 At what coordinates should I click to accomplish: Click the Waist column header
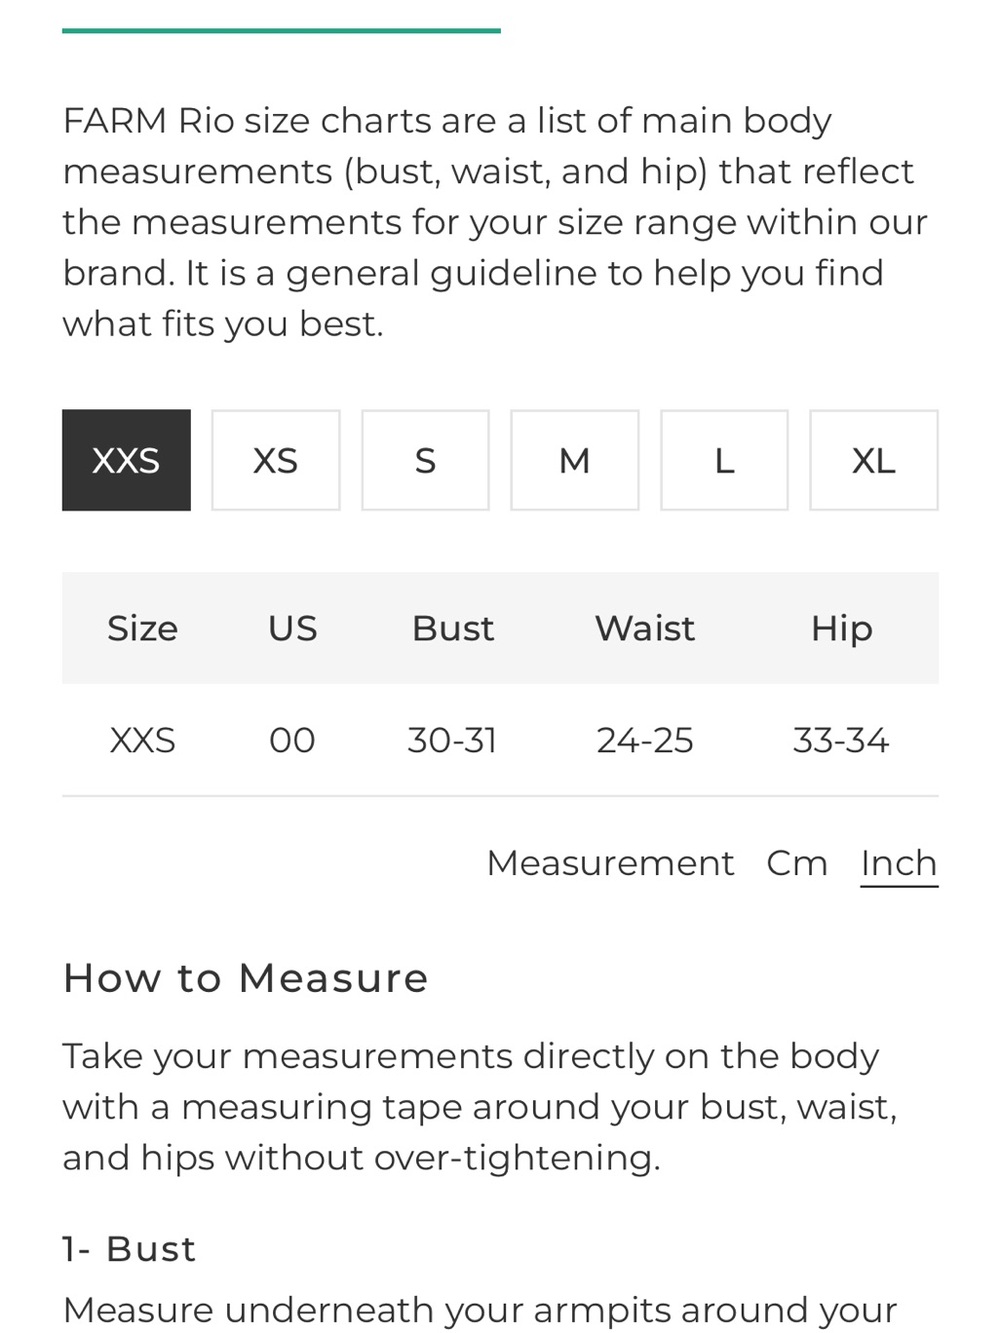[x=645, y=628]
